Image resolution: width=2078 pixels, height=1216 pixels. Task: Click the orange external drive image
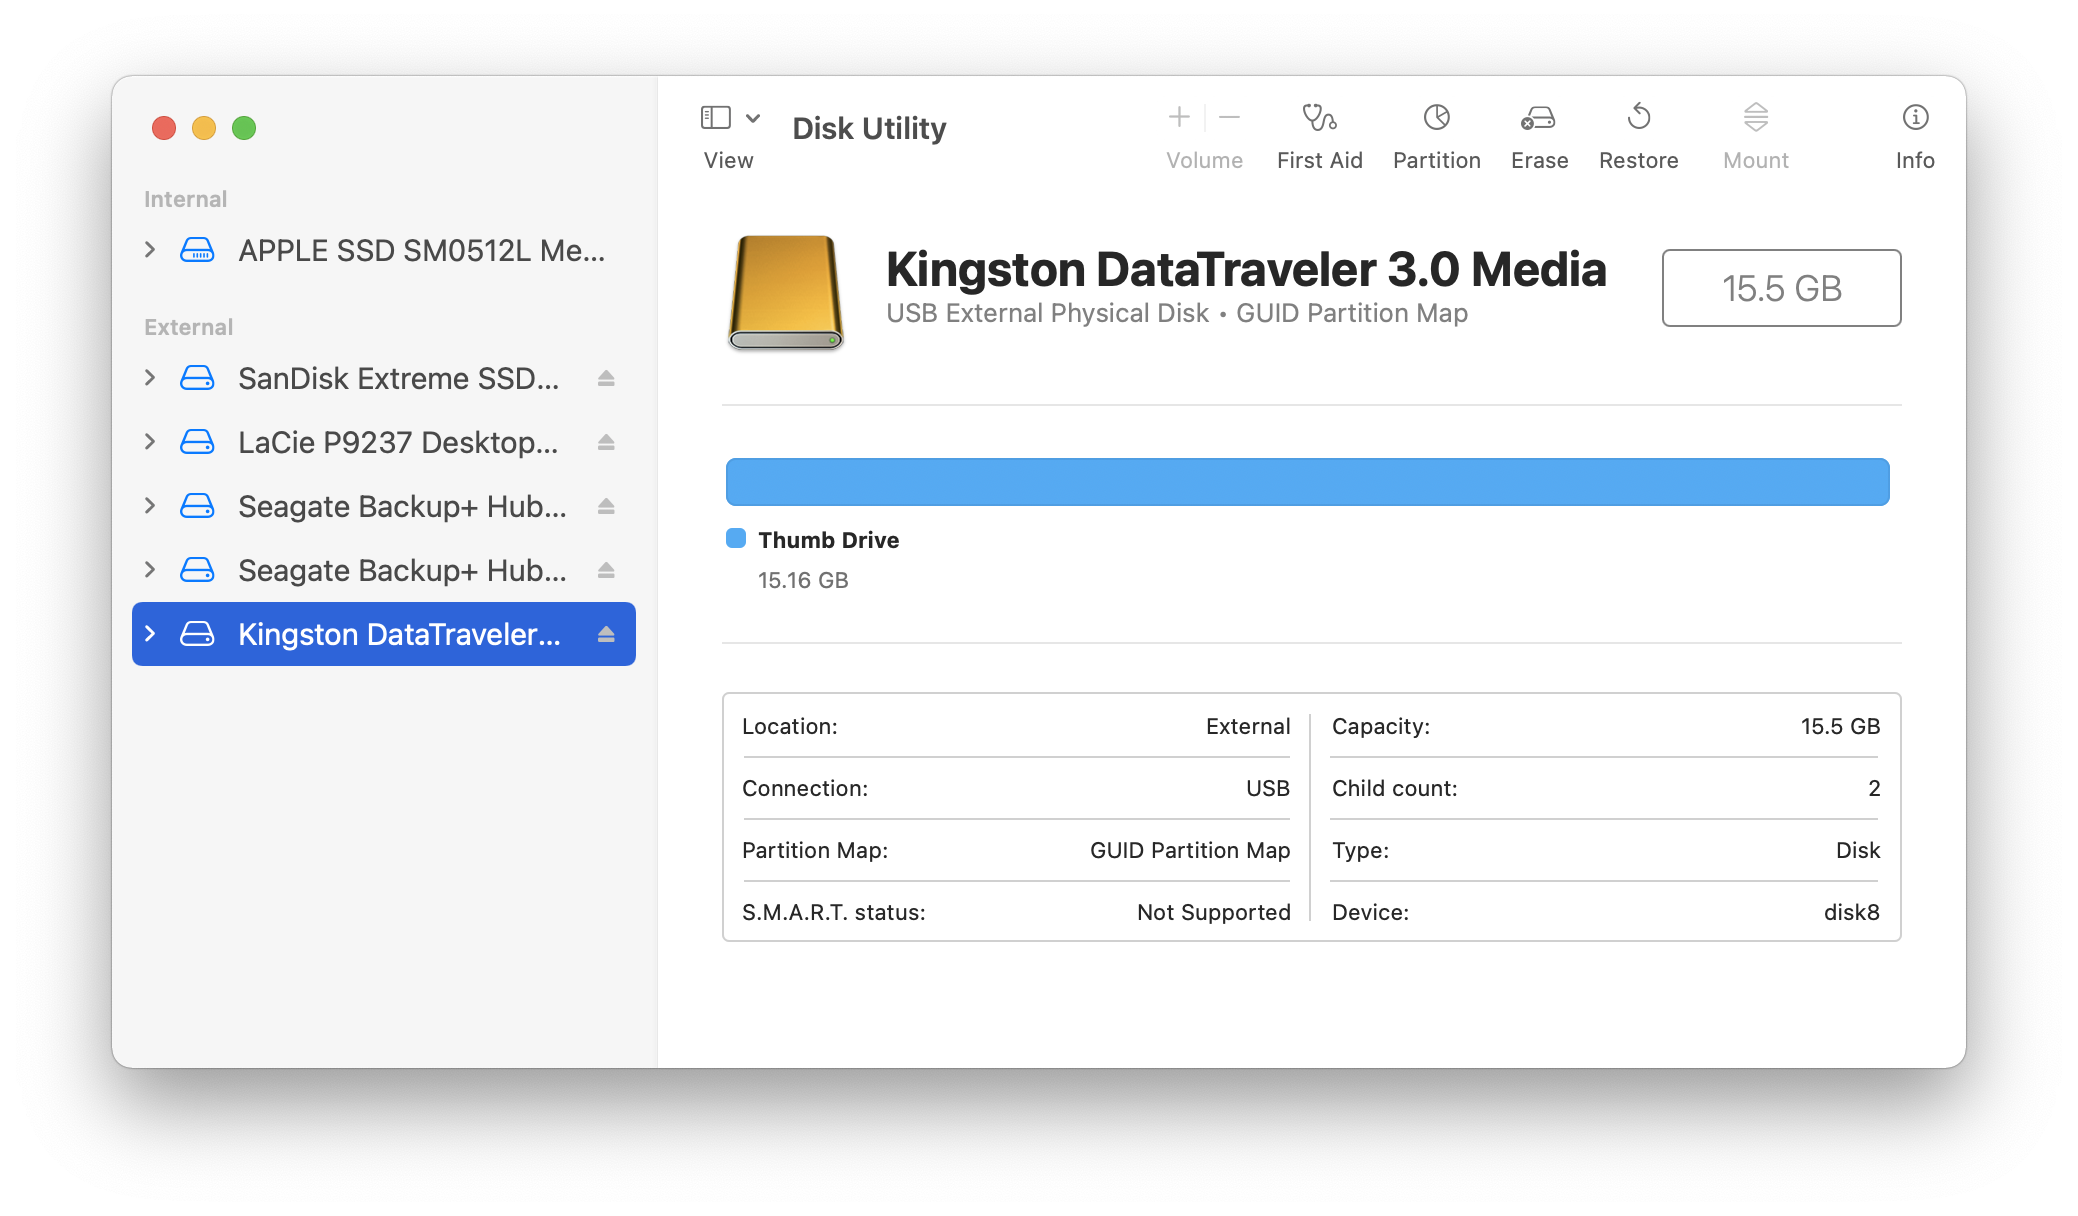[786, 292]
